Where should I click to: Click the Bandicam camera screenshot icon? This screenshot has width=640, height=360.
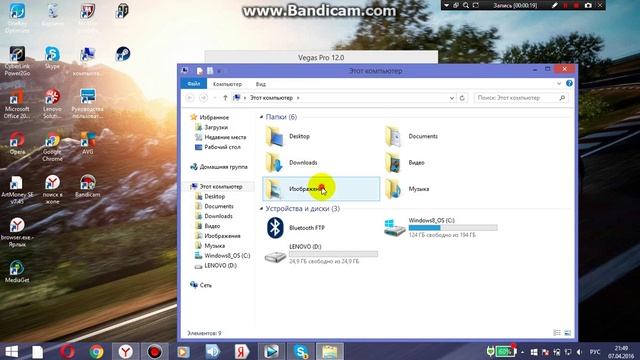point(588,5)
